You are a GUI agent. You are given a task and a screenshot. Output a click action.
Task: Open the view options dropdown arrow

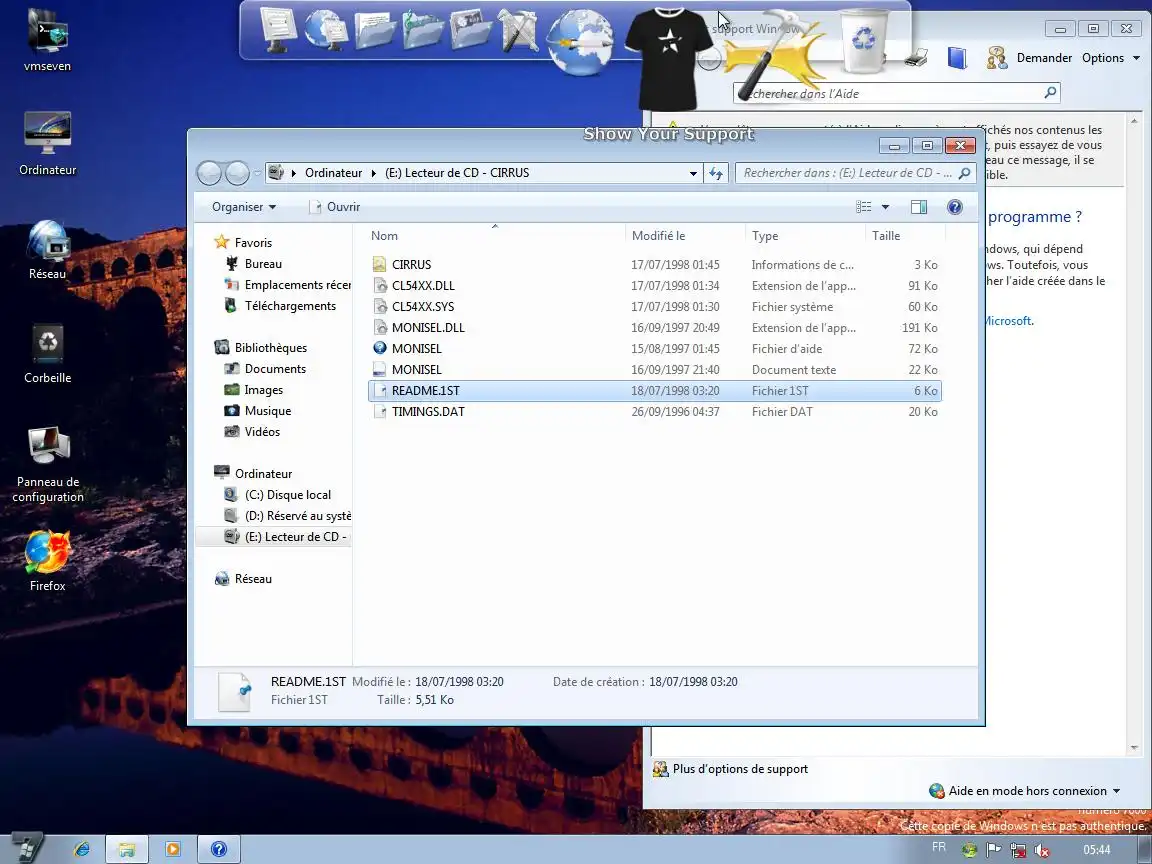point(885,207)
